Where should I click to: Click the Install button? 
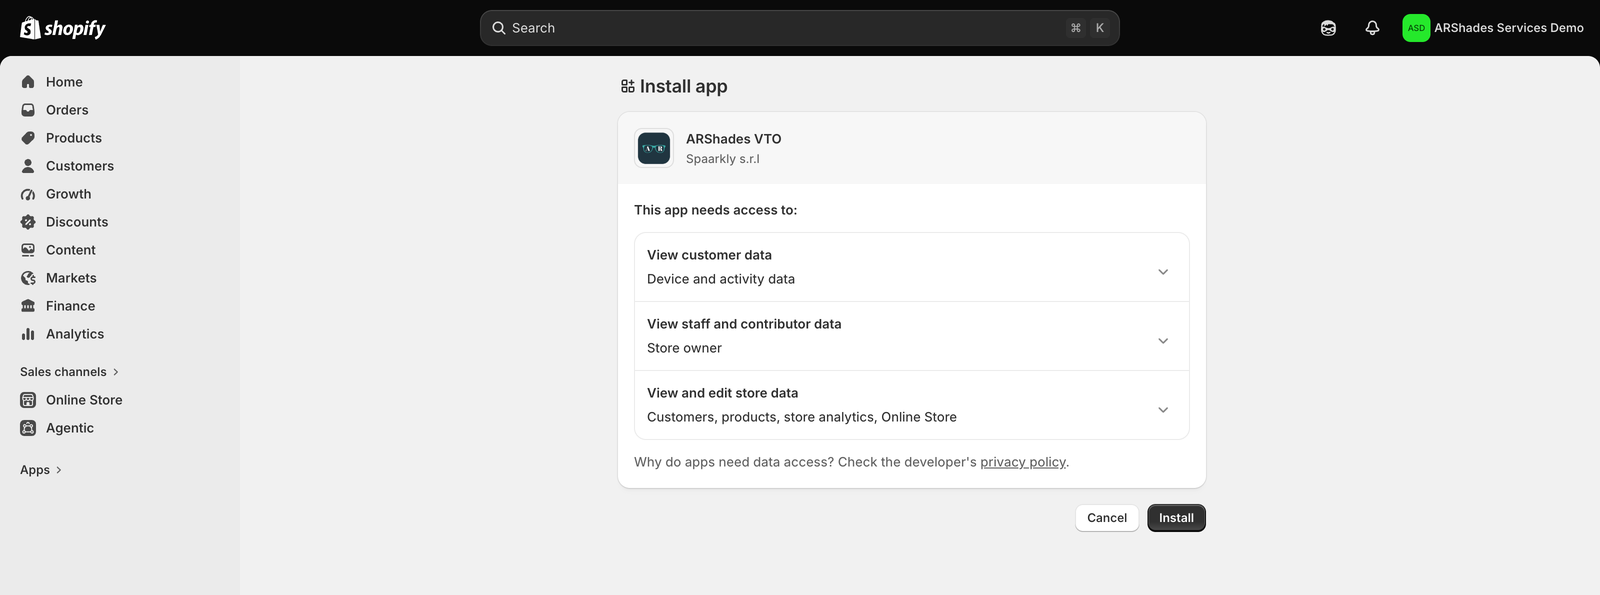point(1176,518)
